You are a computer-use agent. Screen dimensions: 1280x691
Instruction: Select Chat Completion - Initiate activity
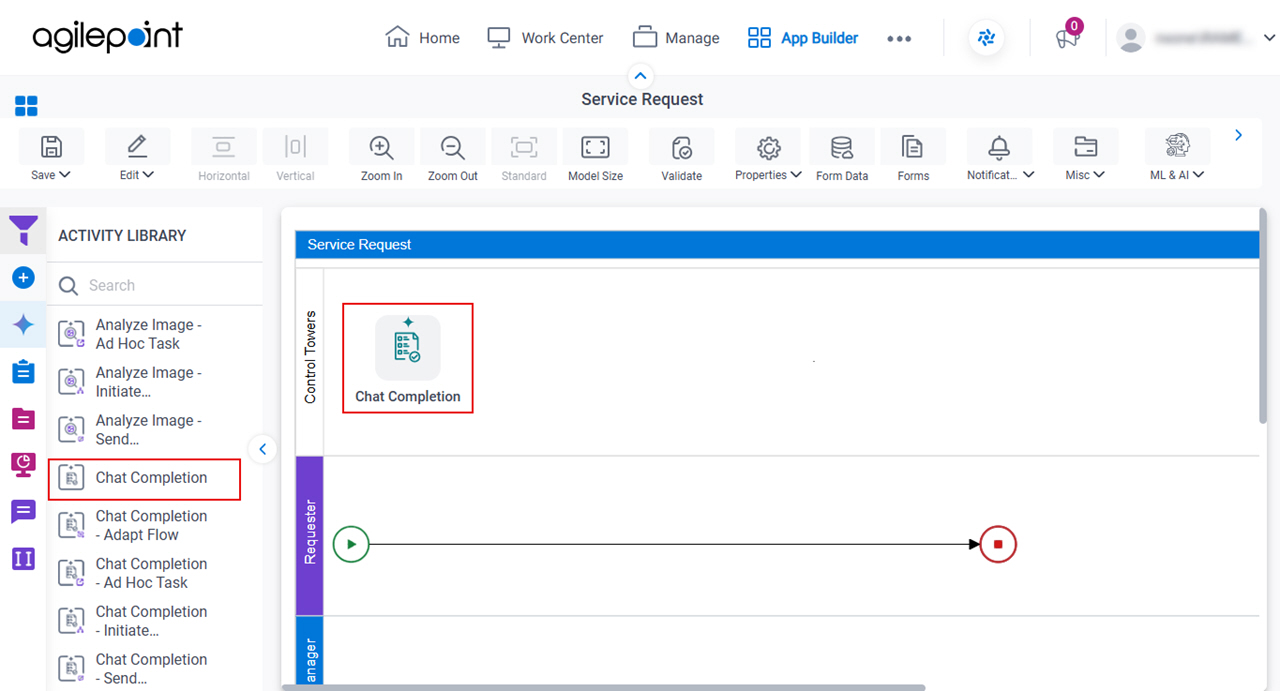pos(145,621)
